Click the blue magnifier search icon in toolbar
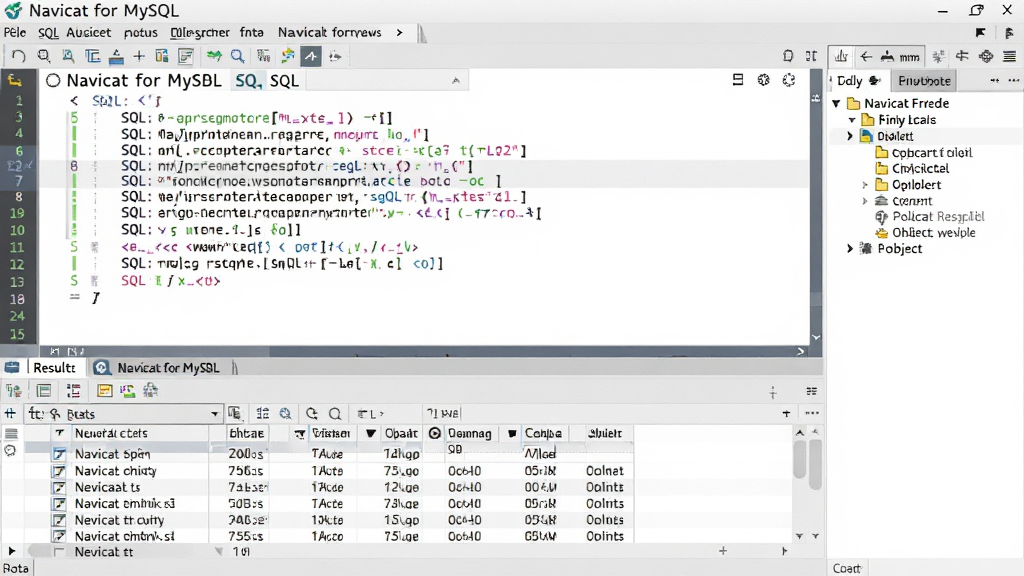 pos(238,57)
